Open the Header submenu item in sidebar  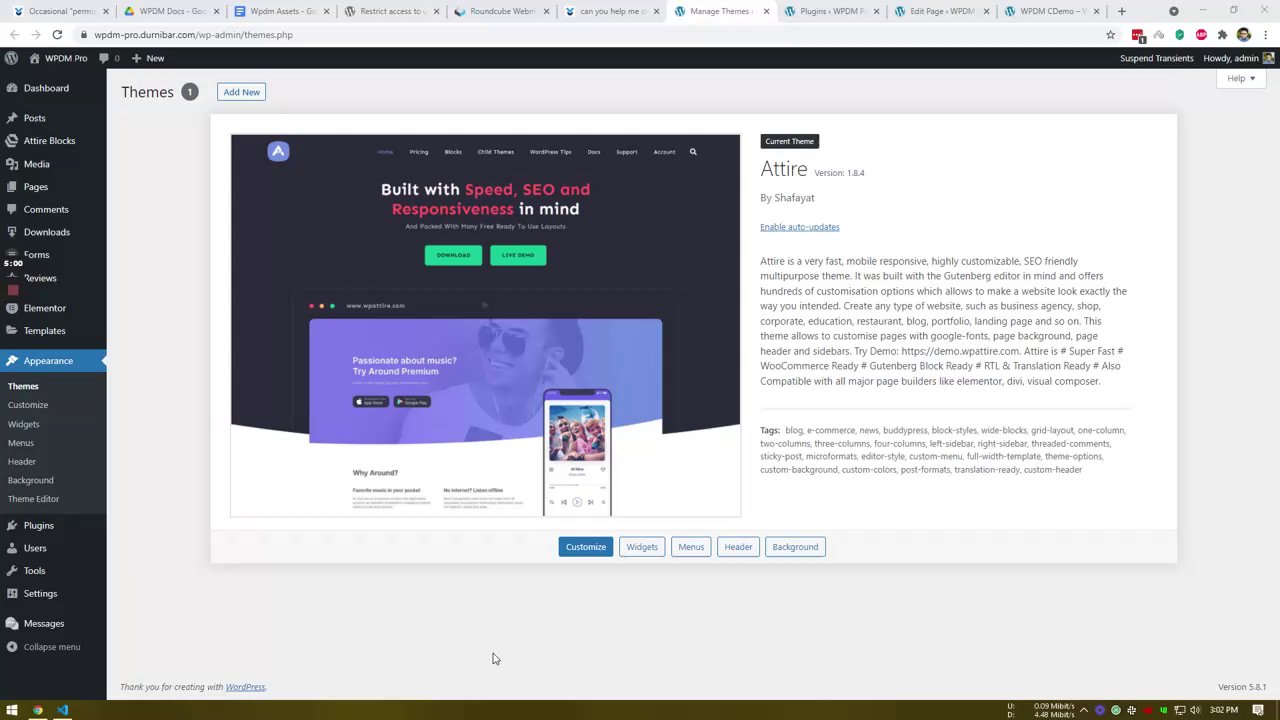[x=22, y=462]
